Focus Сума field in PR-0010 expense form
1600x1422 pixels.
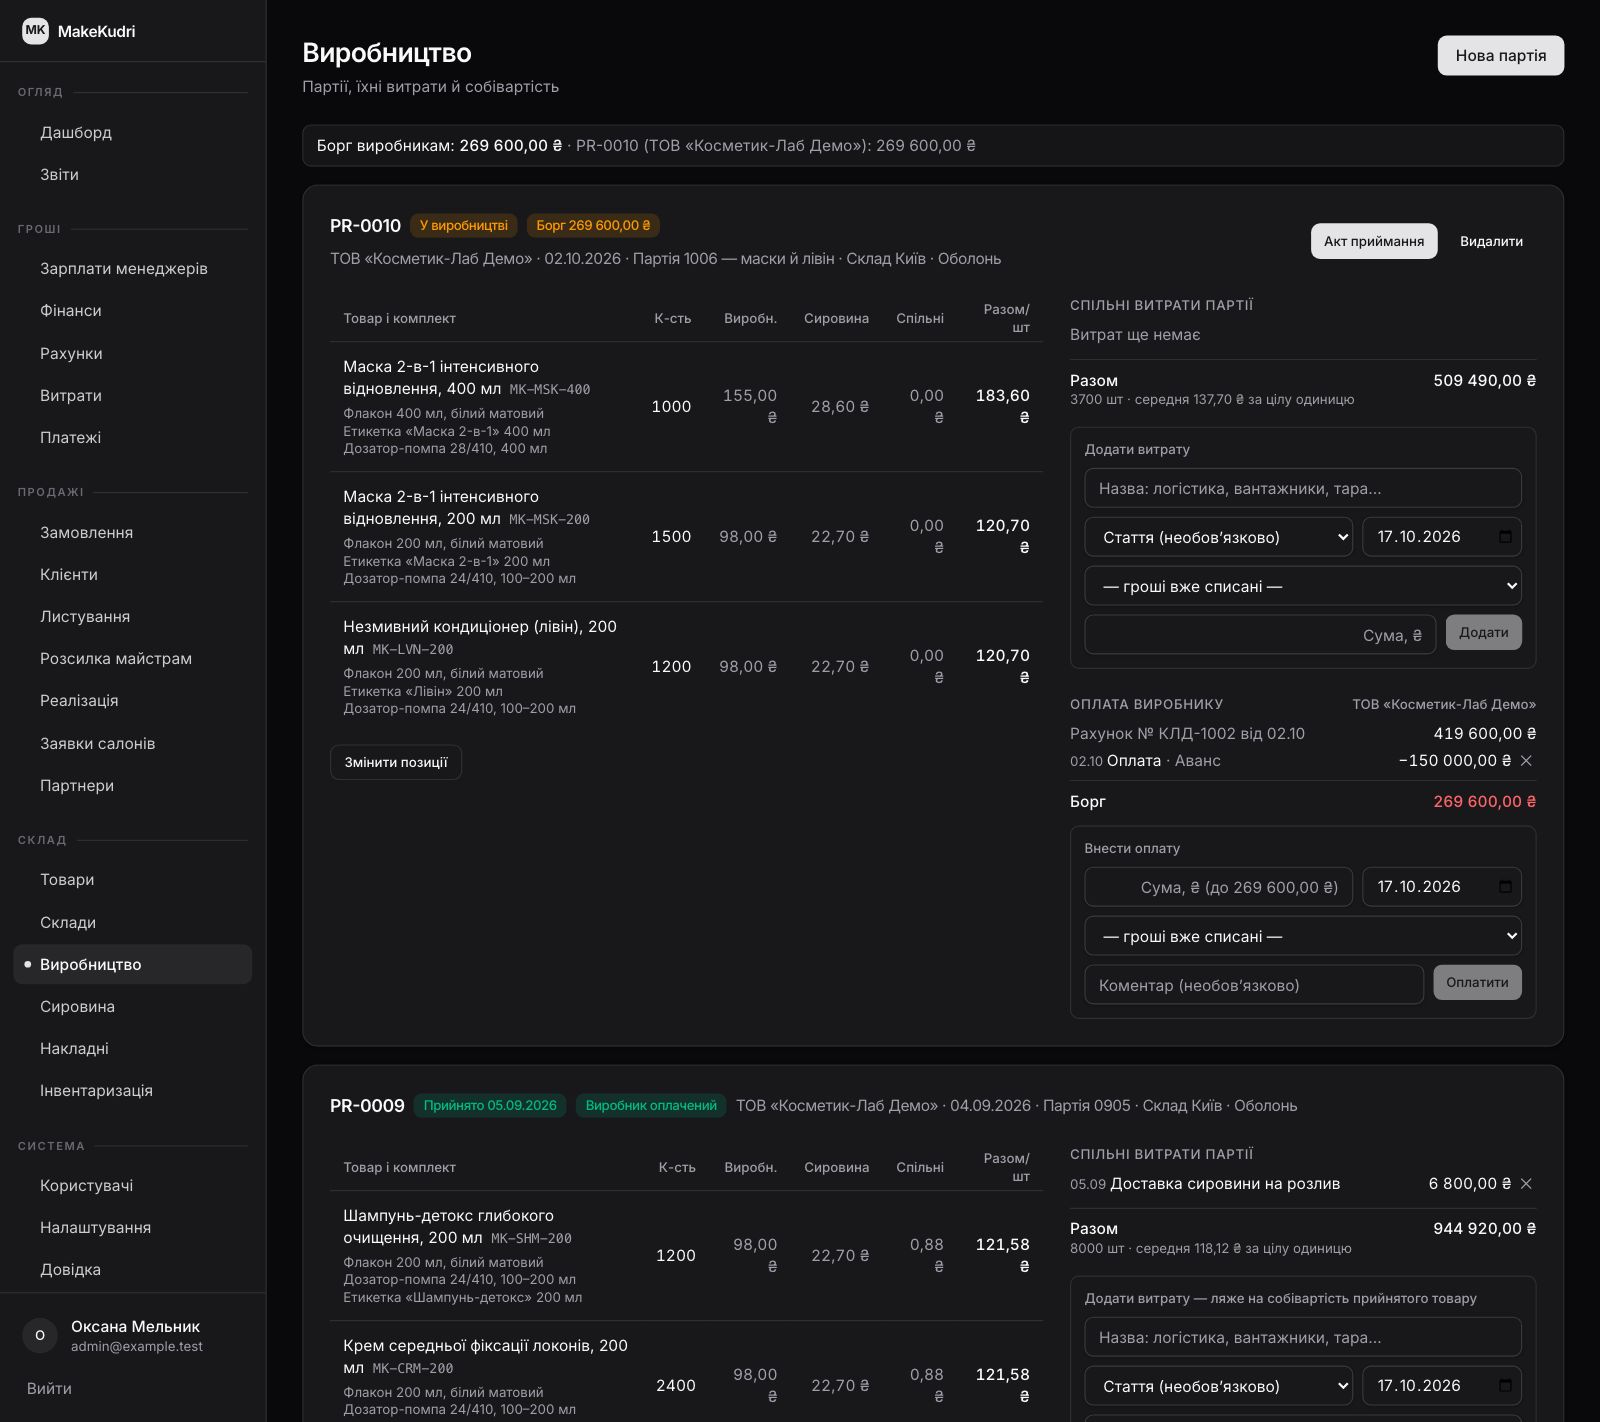(x=1260, y=635)
